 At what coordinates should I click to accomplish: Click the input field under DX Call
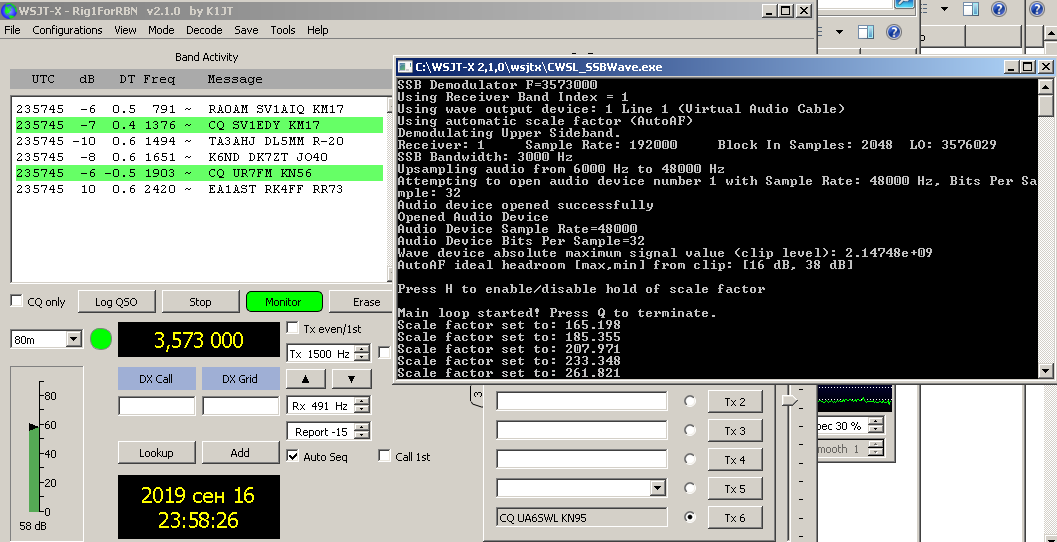156,406
